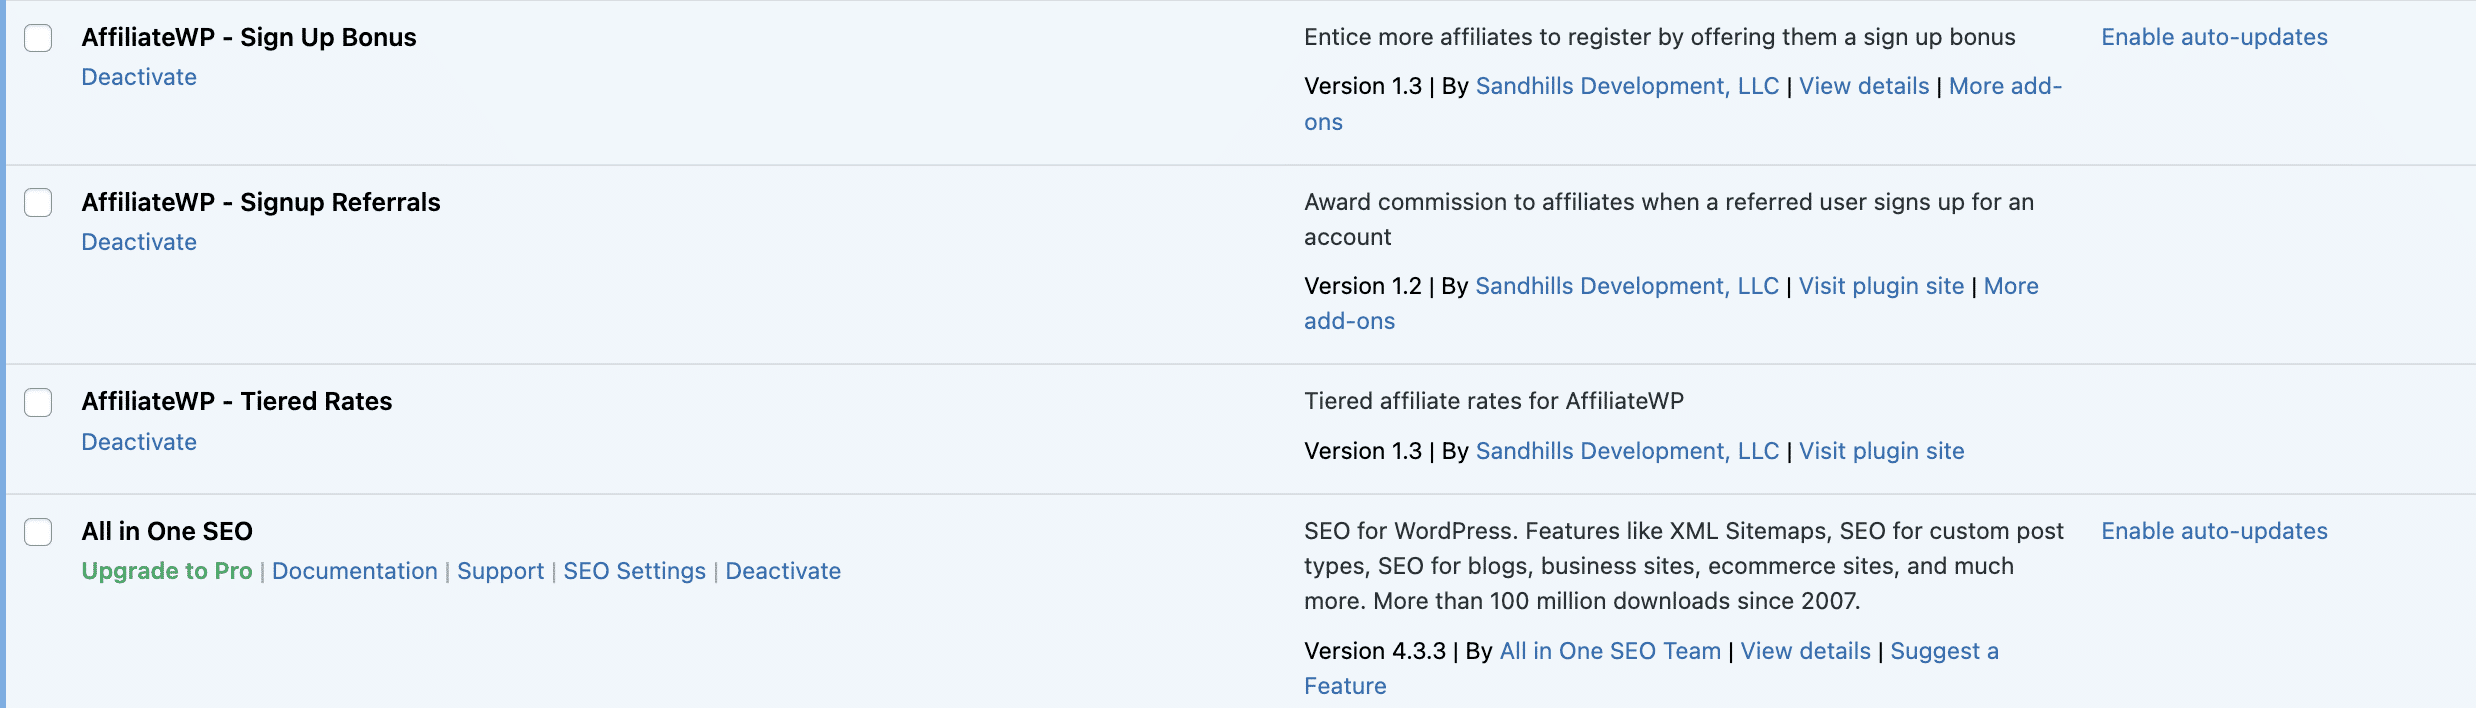
Task: Deactivate the AffiliateWP - Signup Referrals plugin
Action: point(139,242)
